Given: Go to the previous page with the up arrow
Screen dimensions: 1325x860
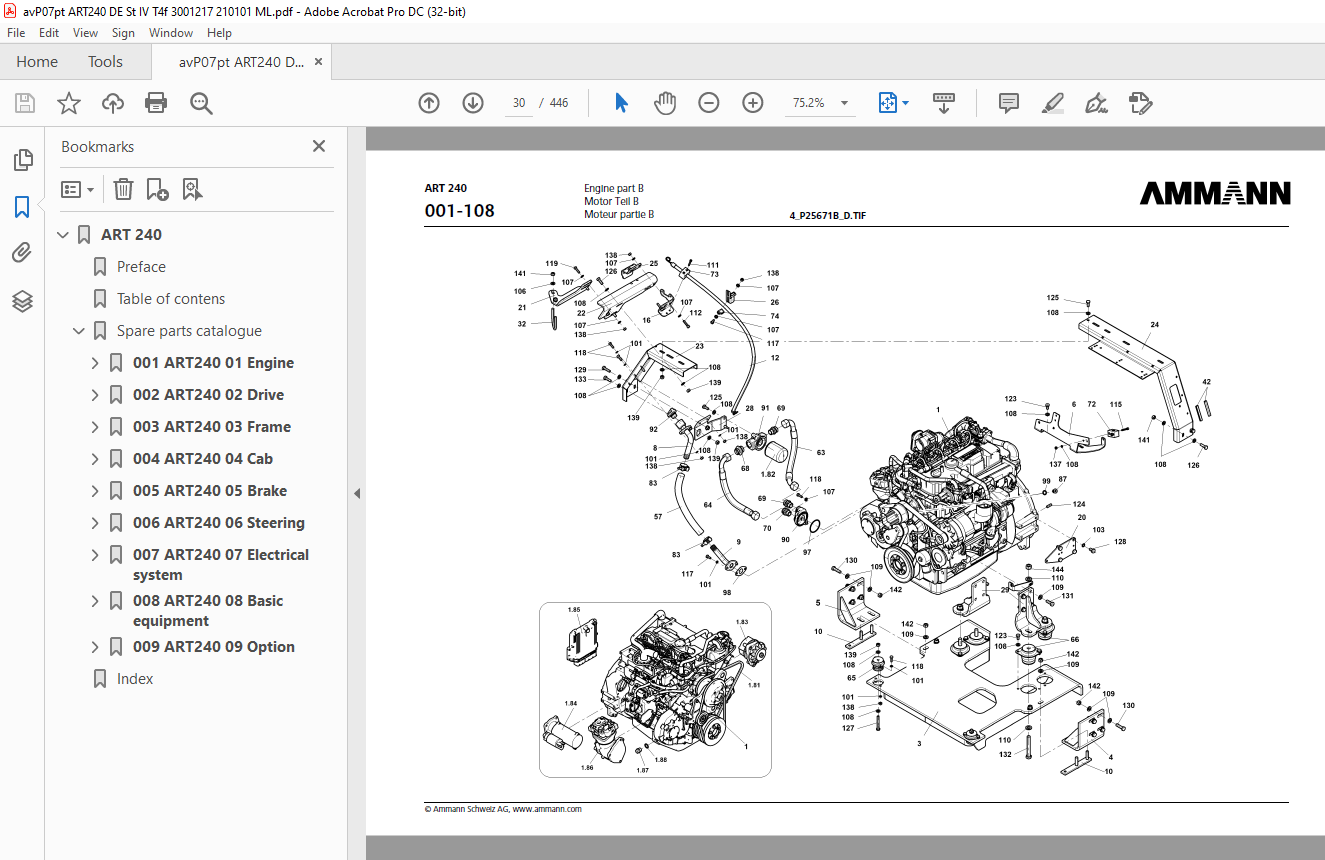Looking at the screenshot, I should 429,103.
